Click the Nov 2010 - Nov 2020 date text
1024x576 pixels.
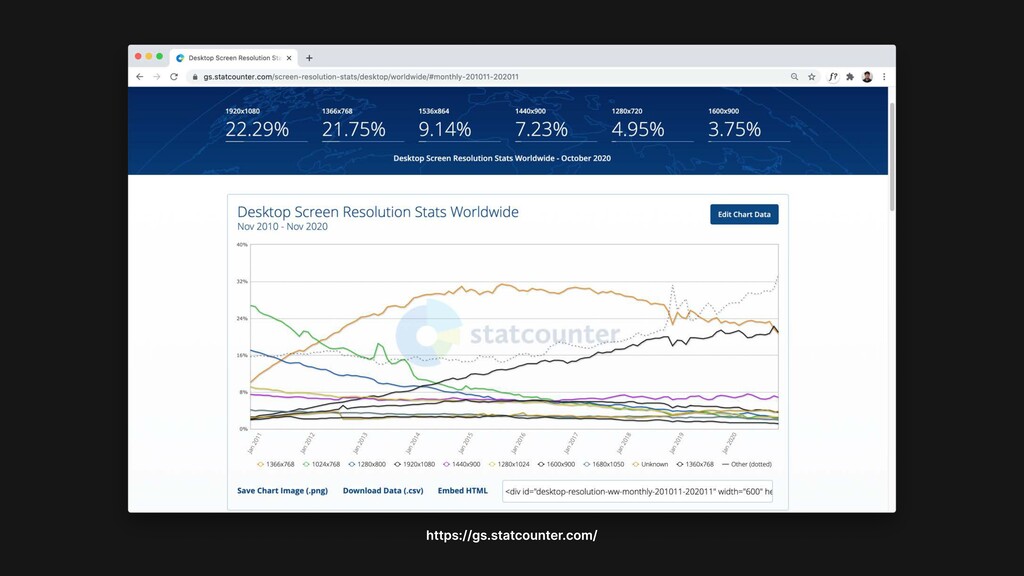(x=283, y=227)
